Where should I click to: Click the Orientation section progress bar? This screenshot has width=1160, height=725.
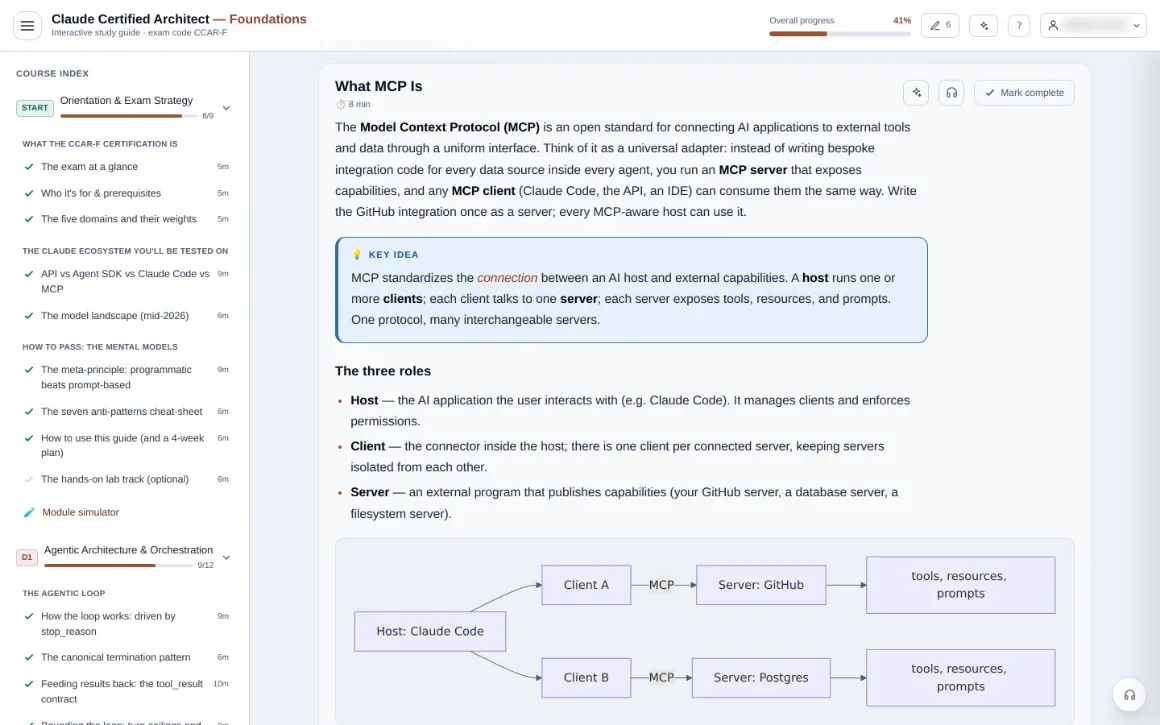click(x=129, y=116)
